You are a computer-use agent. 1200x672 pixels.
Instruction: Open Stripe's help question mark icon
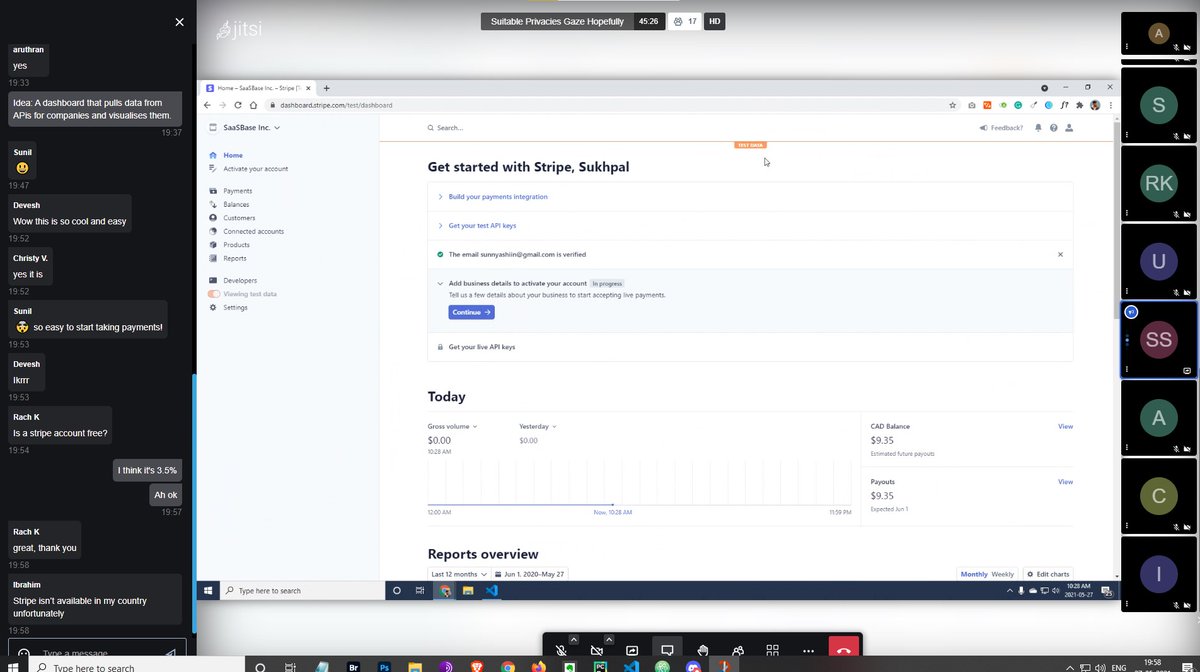click(x=1054, y=127)
